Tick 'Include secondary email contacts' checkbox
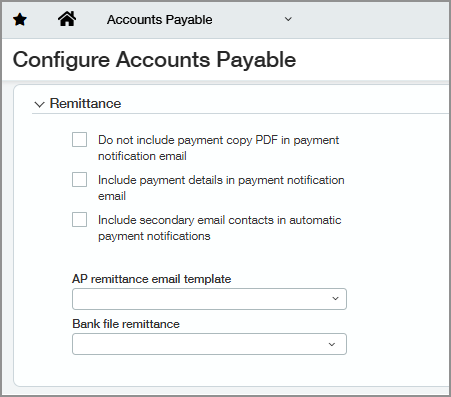The image size is (451, 397). click(79, 219)
